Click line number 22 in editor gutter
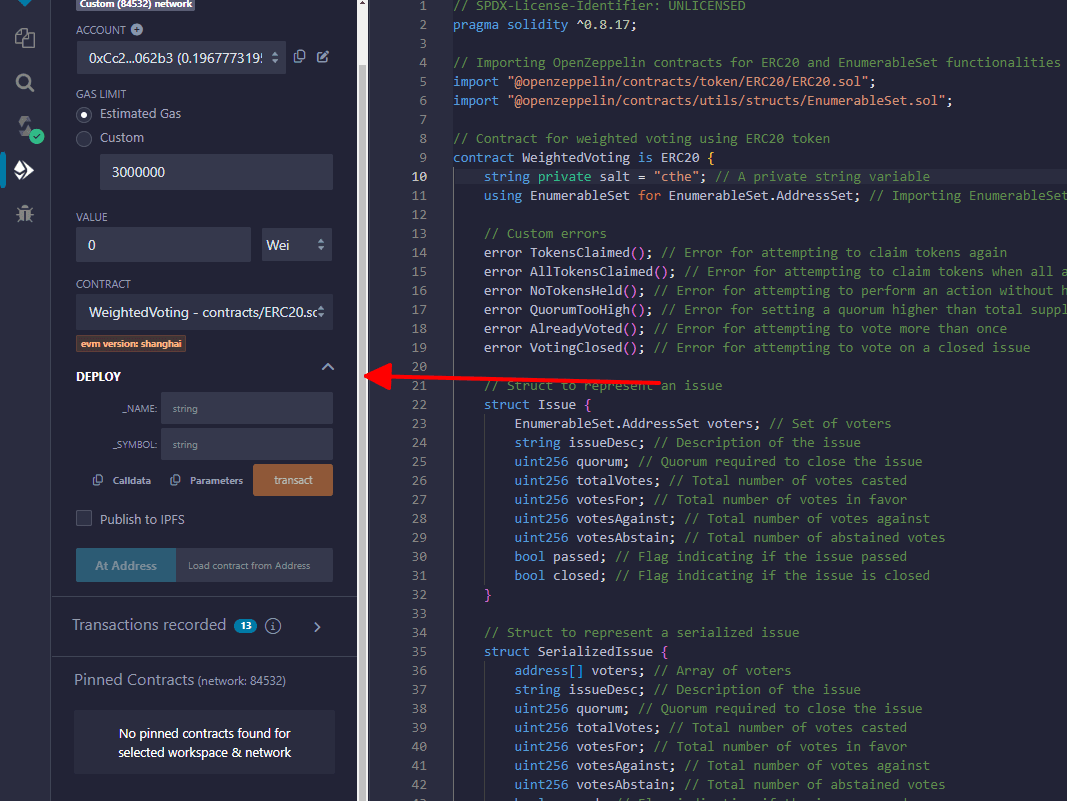Image resolution: width=1067 pixels, height=801 pixels. tap(419, 404)
